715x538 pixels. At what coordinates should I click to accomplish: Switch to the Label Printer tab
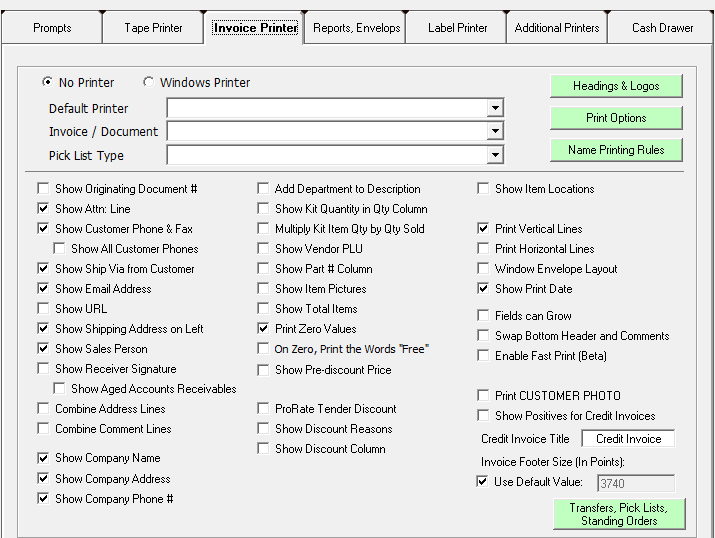click(457, 28)
